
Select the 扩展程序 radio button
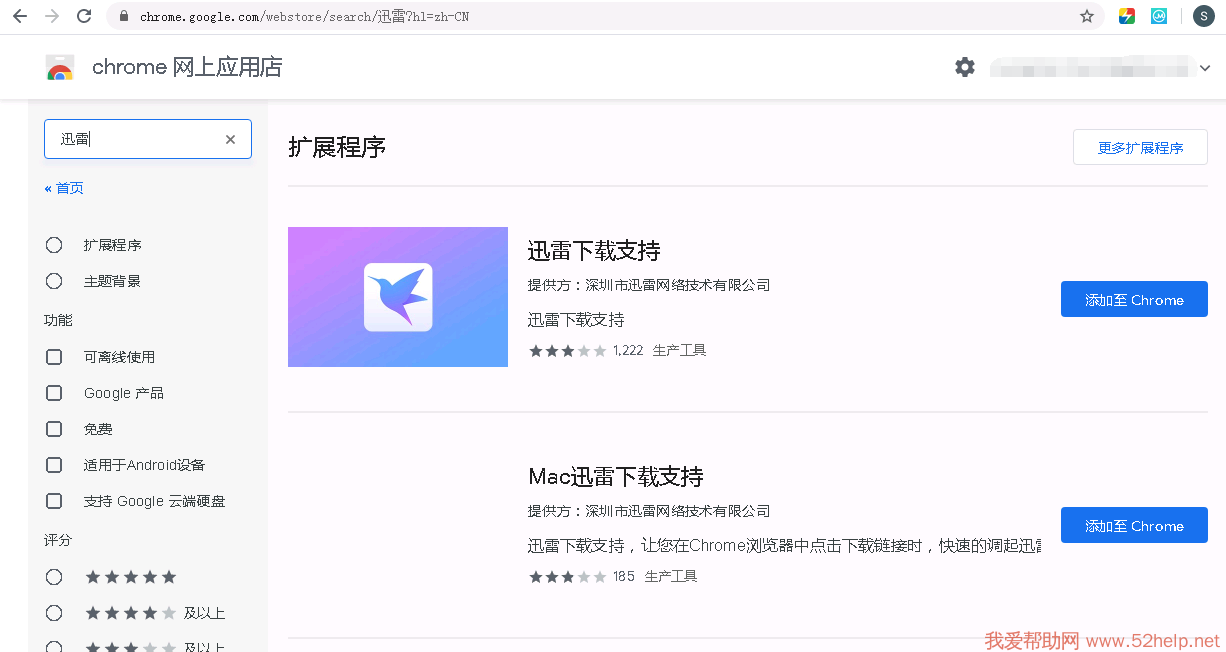coord(54,245)
